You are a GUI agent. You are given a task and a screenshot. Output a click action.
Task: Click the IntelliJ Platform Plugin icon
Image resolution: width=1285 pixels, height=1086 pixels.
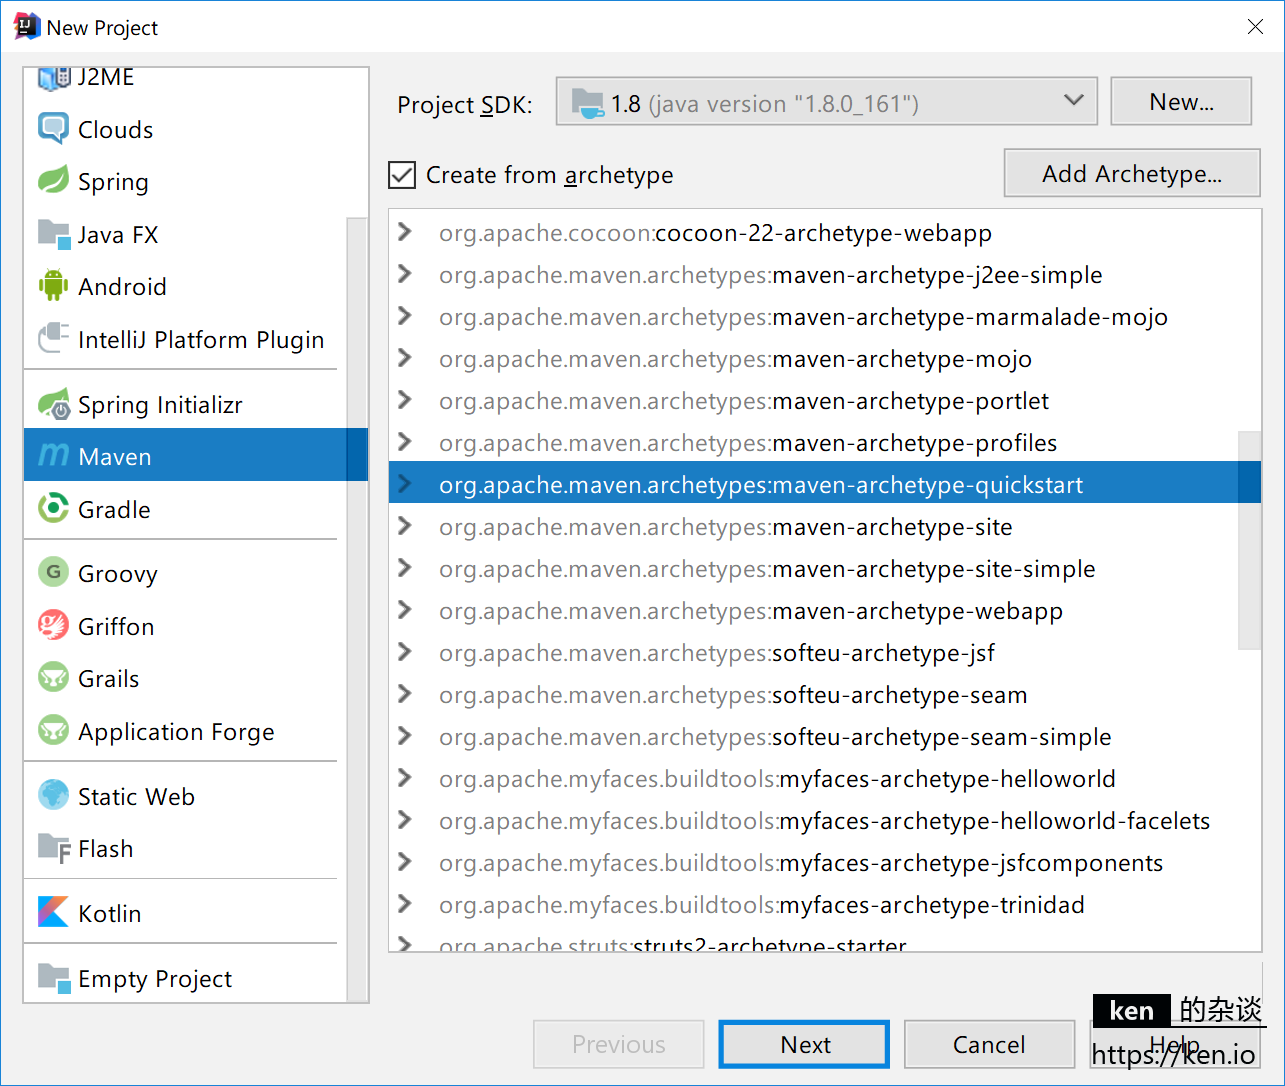[53, 339]
